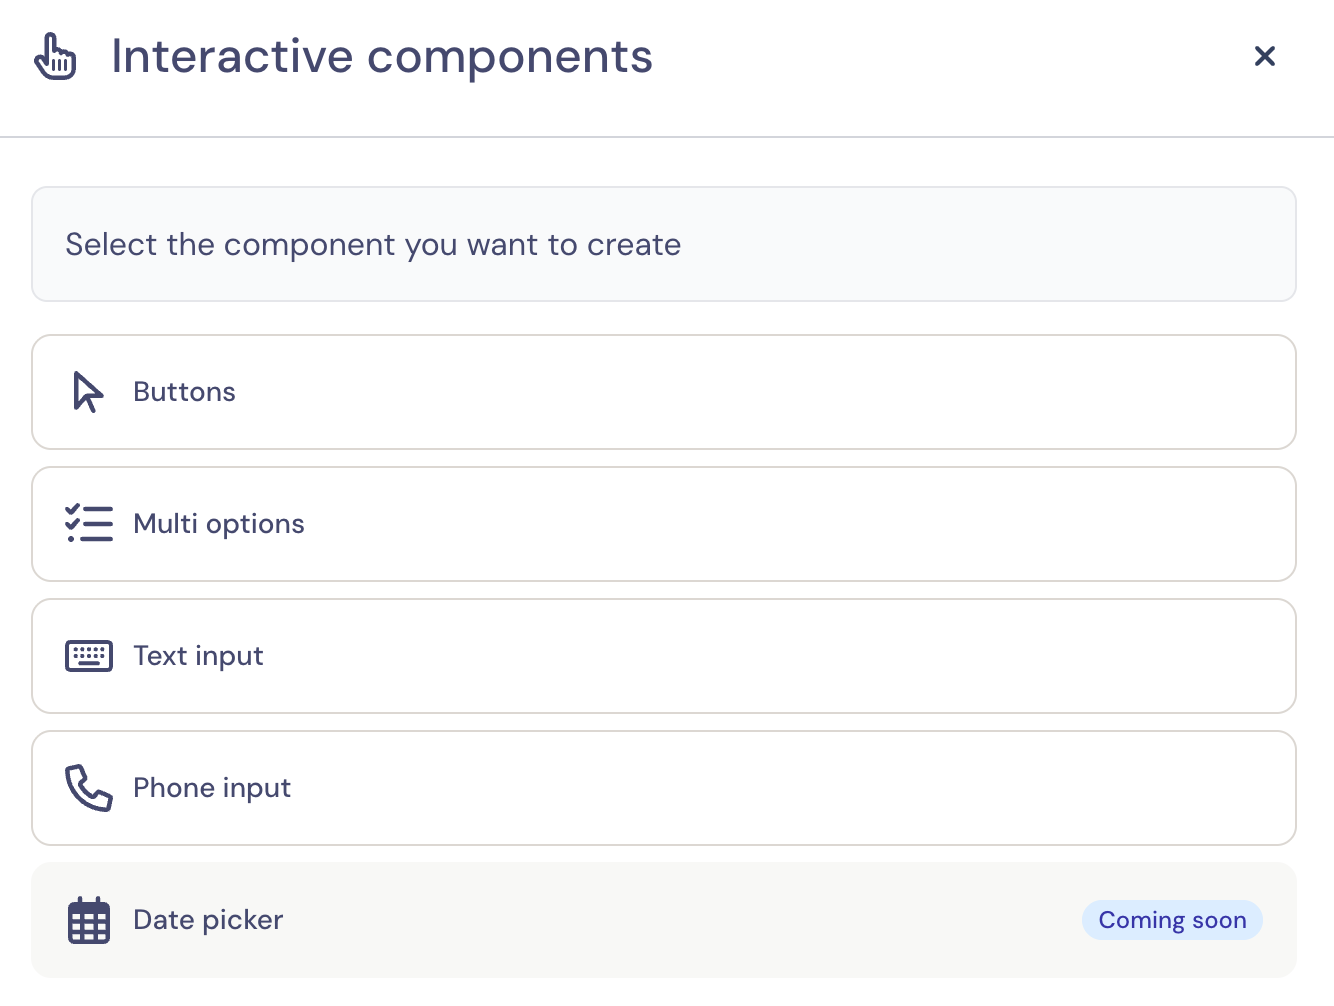Click the Date picker label text
Image resolution: width=1334 pixels, height=1006 pixels.
(209, 920)
